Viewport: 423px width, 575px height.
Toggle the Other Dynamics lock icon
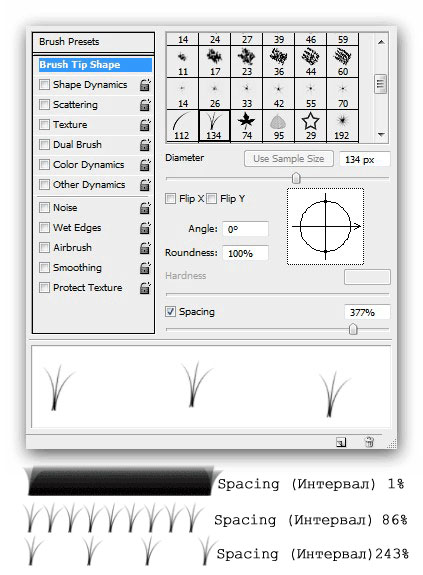coord(145,185)
